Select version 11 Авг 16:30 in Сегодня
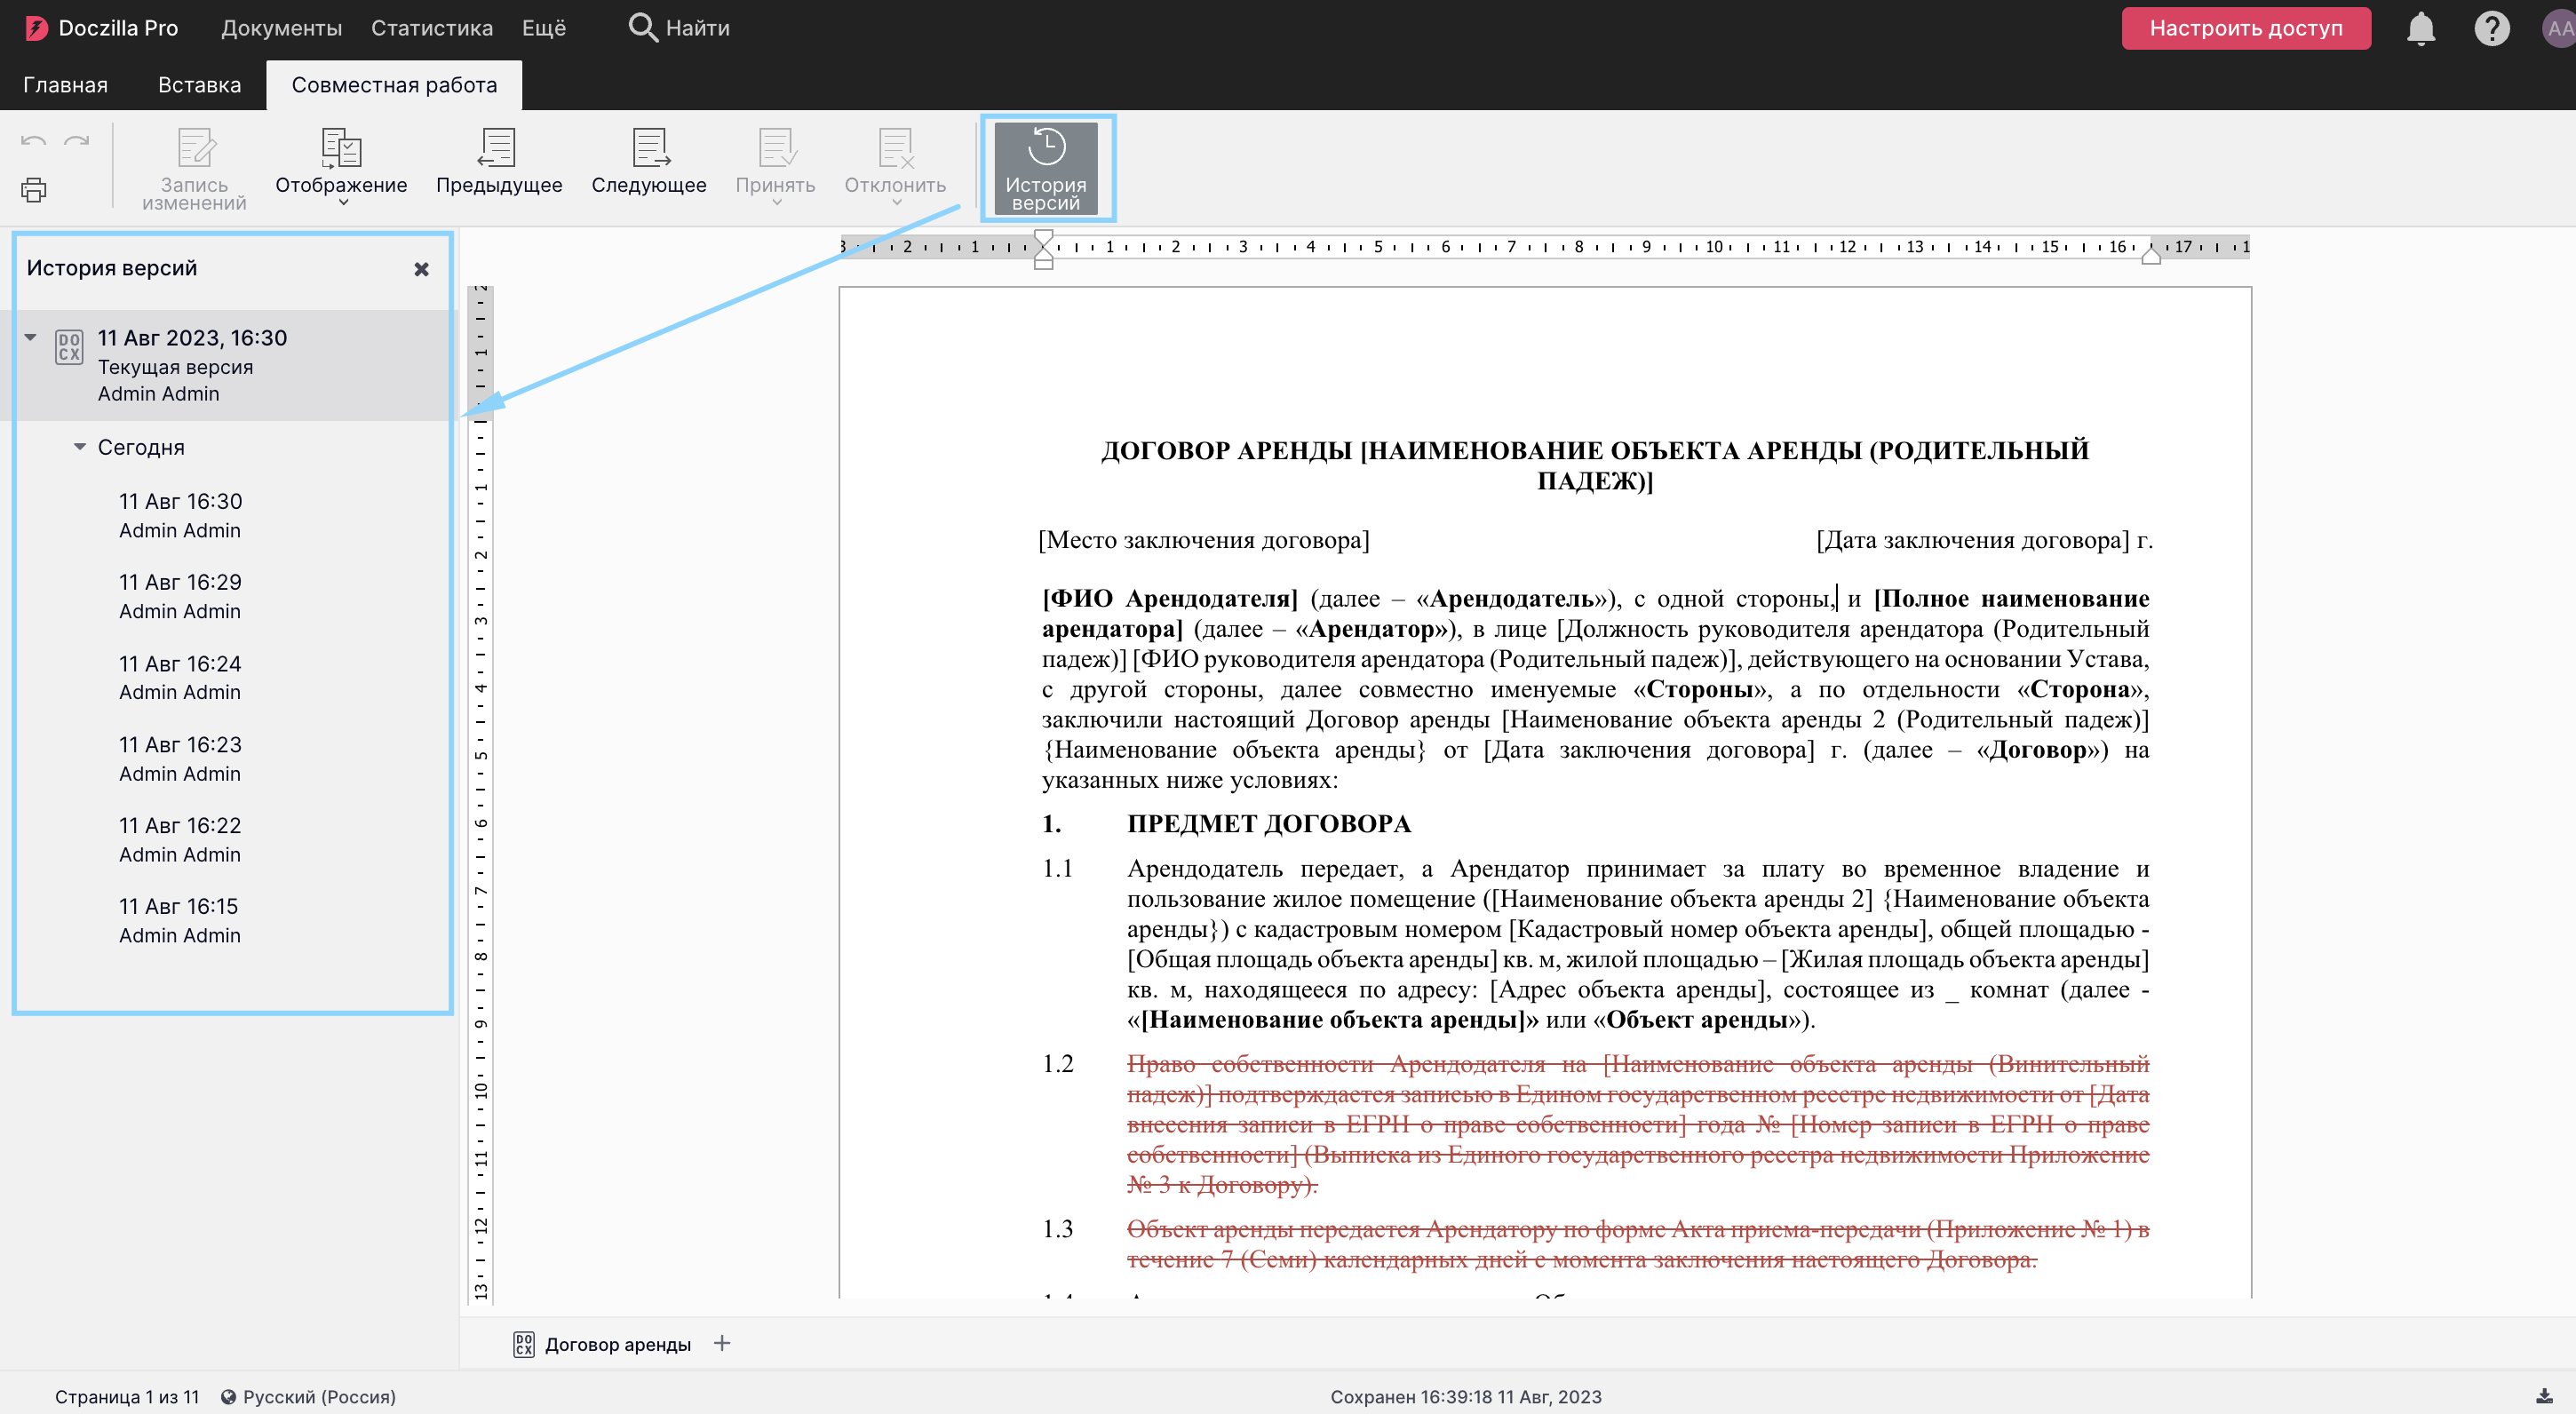Image resolution: width=2576 pixels, height=1414 pixels. tap(180, 515)
